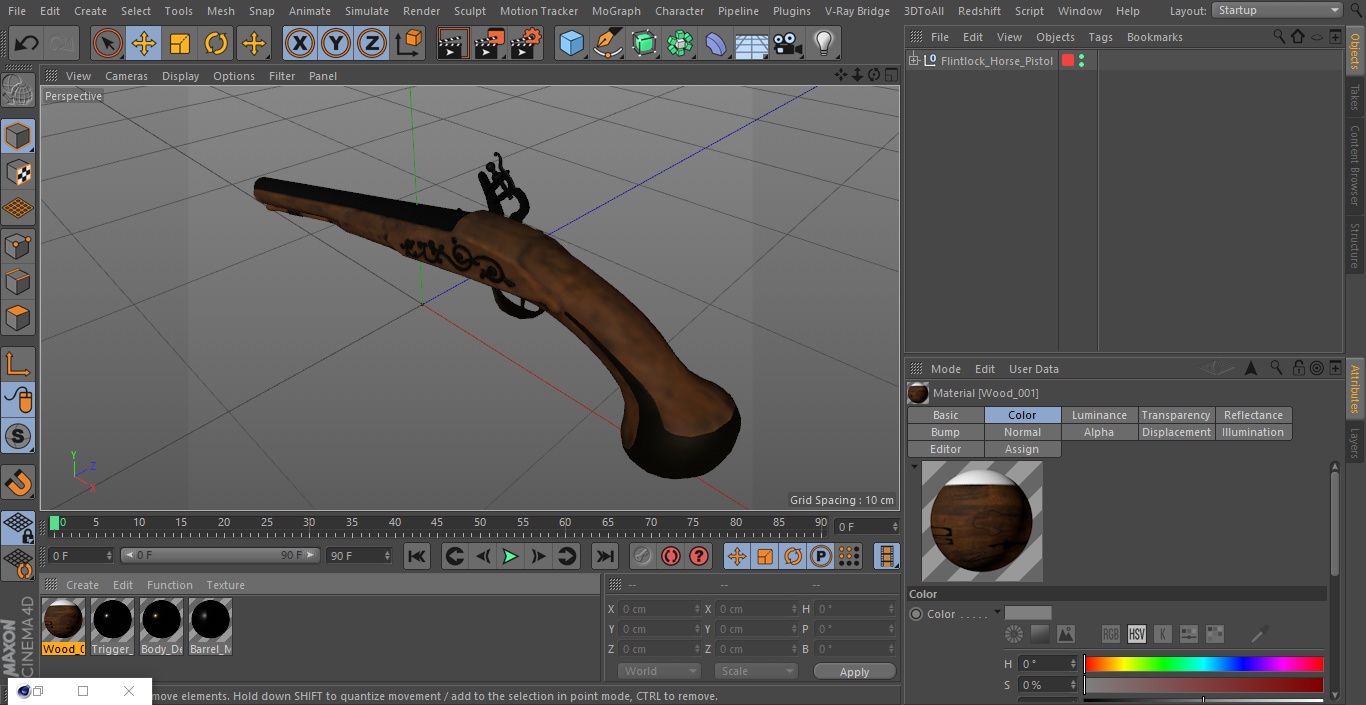Select HSV color mode button
The width and height of the screenshot is (1366, 705).
1137,634
